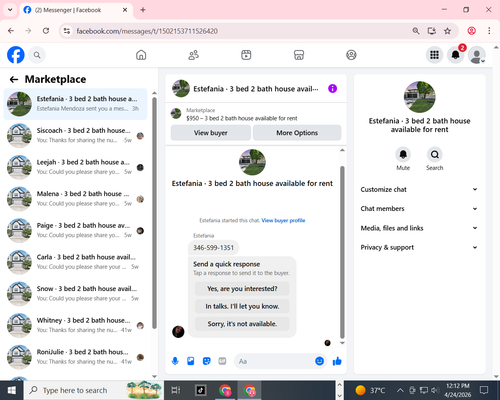Image resolution: width=500 pixels, height=400 pixels.
Task: Send quick response 'Yes, are you interested?'
Action: [242, 289]
